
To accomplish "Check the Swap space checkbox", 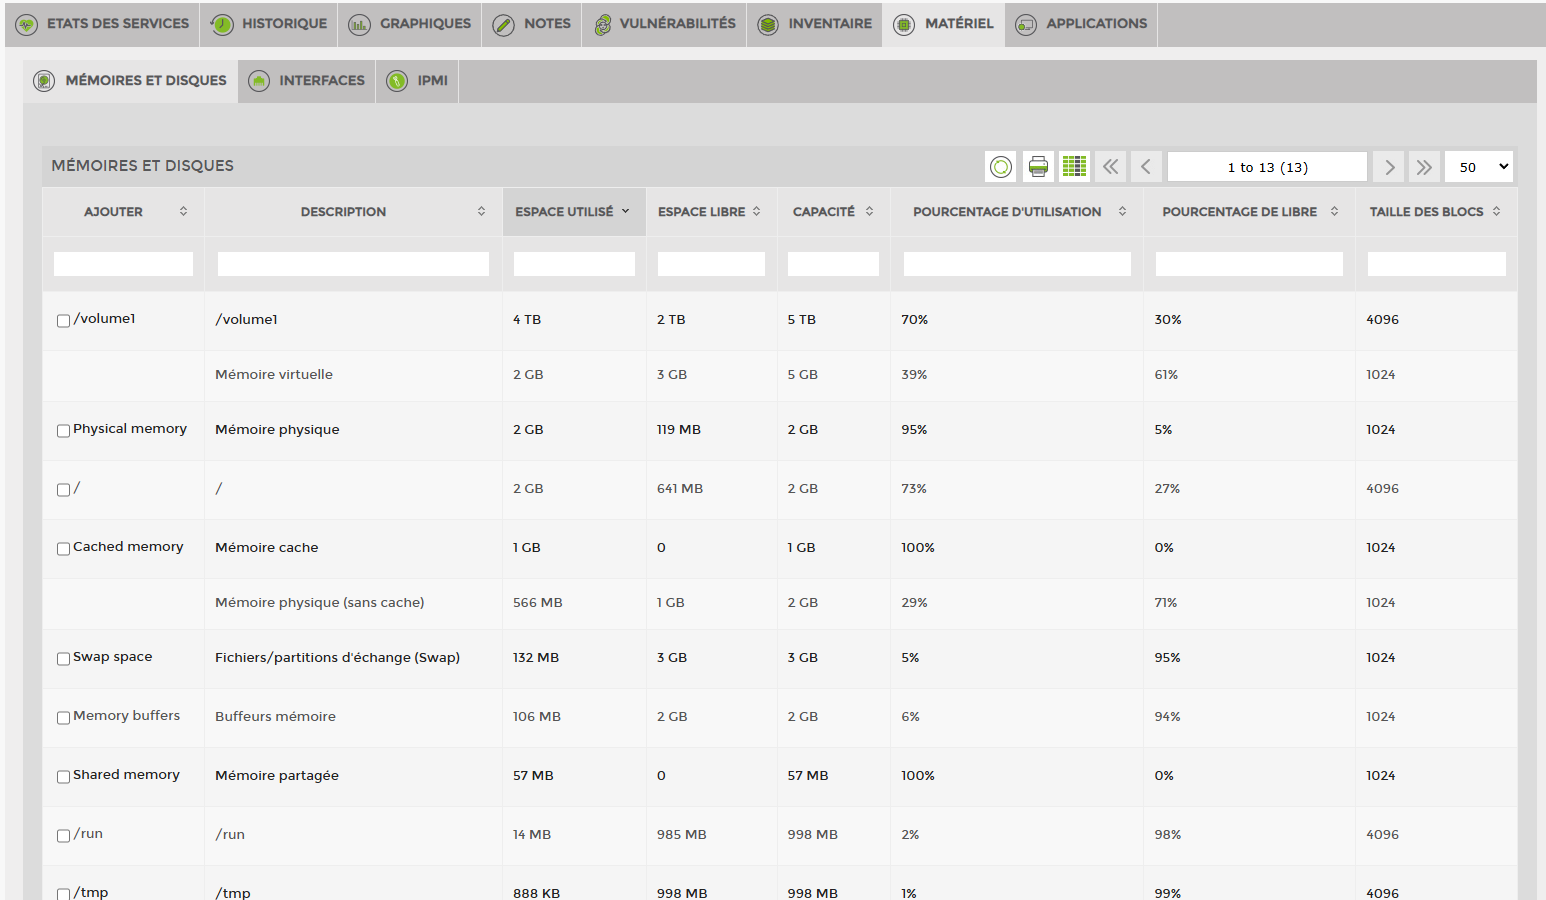I will pyautogui.click(x=63, y=659).
